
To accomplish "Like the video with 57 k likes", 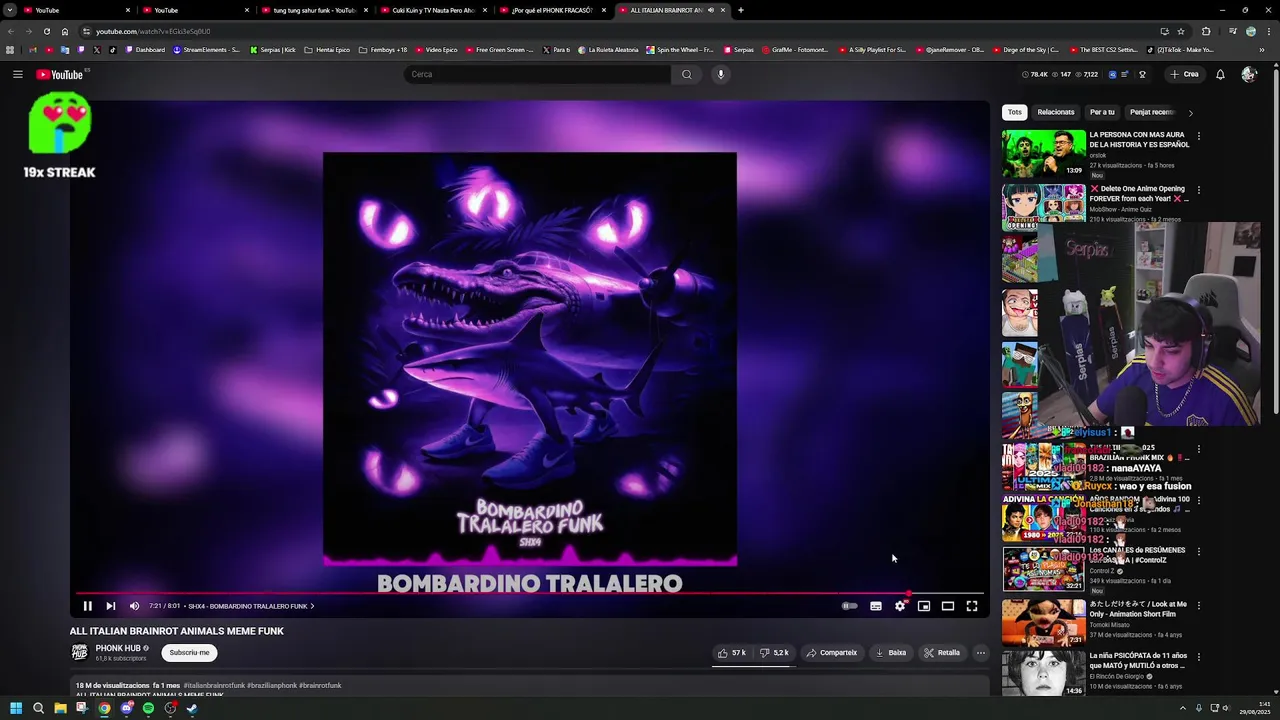I will click(731, 653).
